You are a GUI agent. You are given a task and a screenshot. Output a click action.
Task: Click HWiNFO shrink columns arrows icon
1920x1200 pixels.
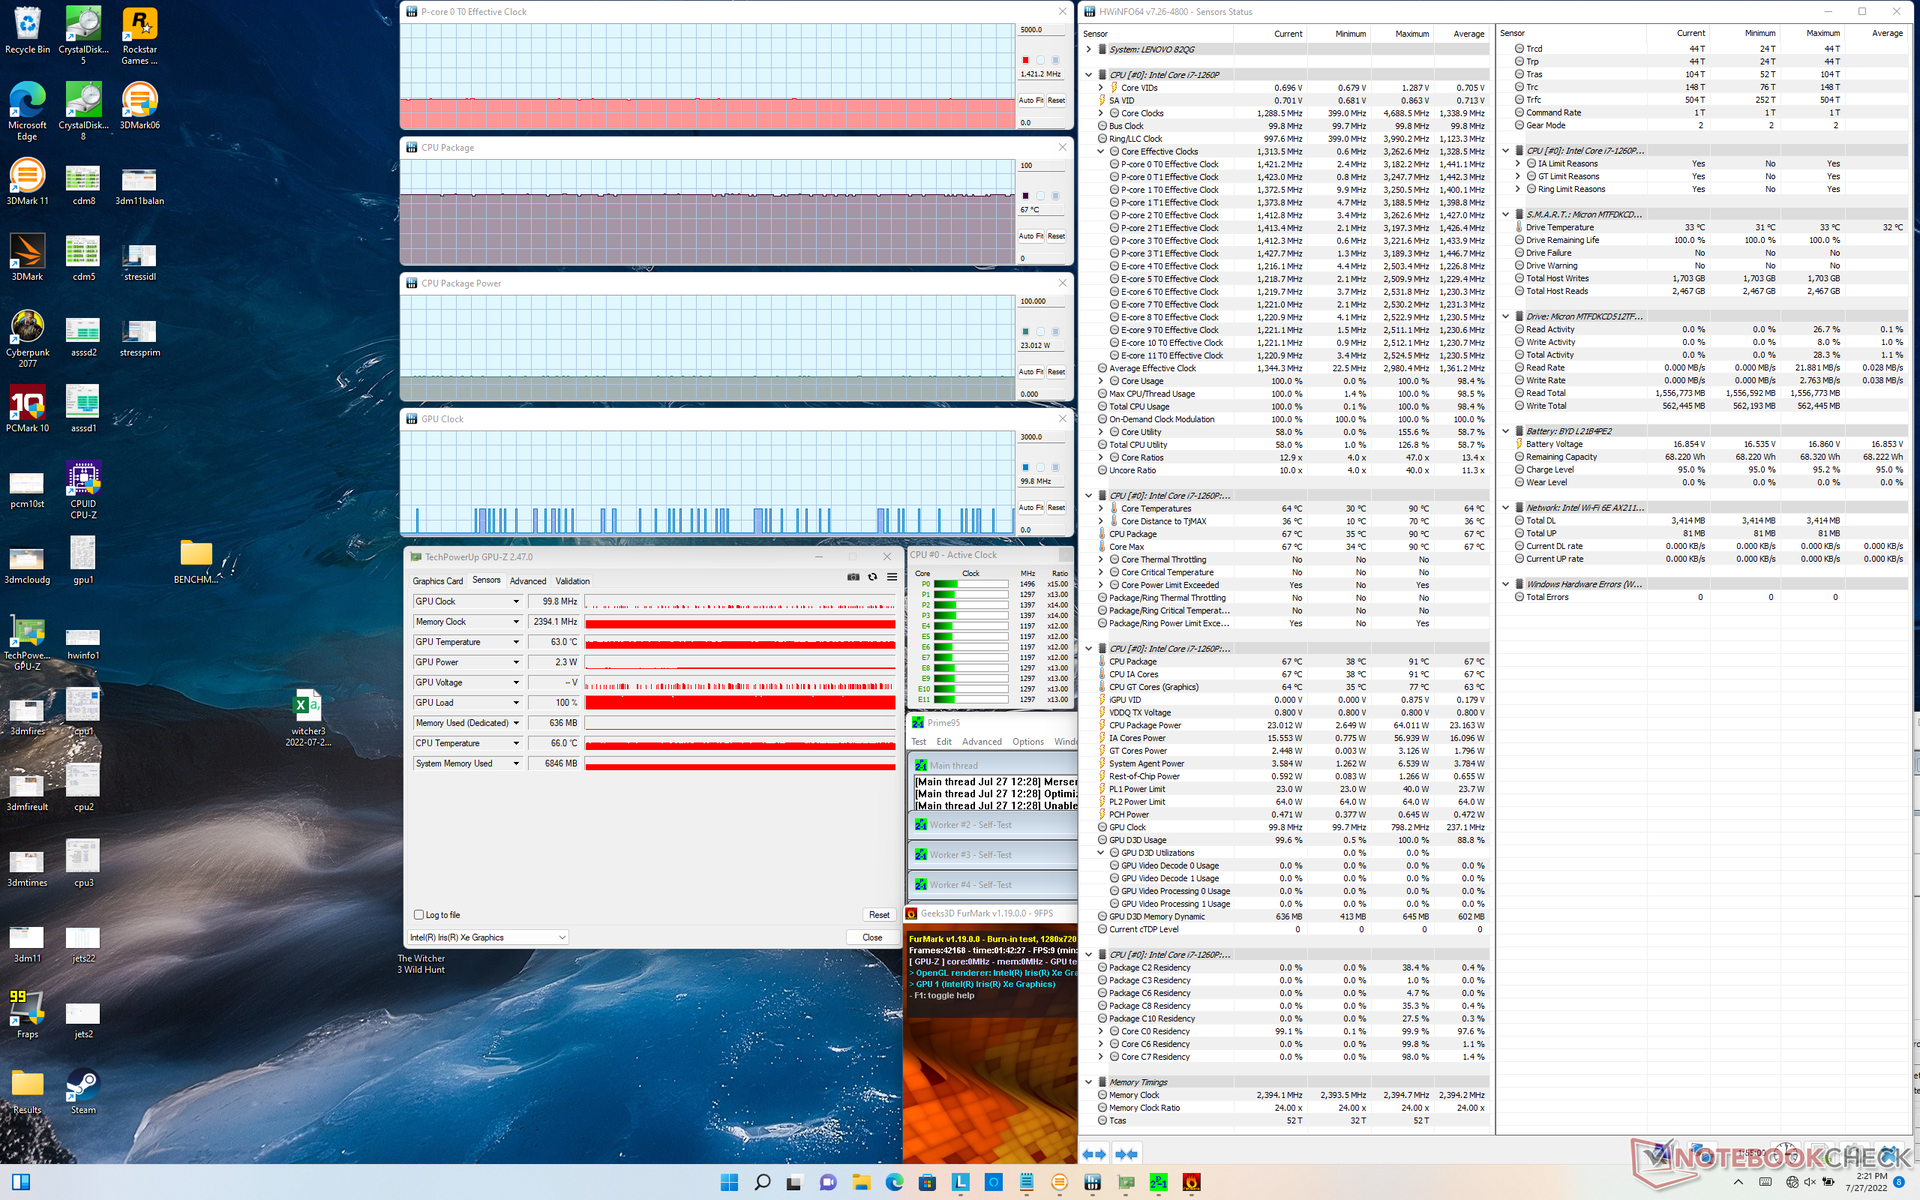[1127, 1154]
